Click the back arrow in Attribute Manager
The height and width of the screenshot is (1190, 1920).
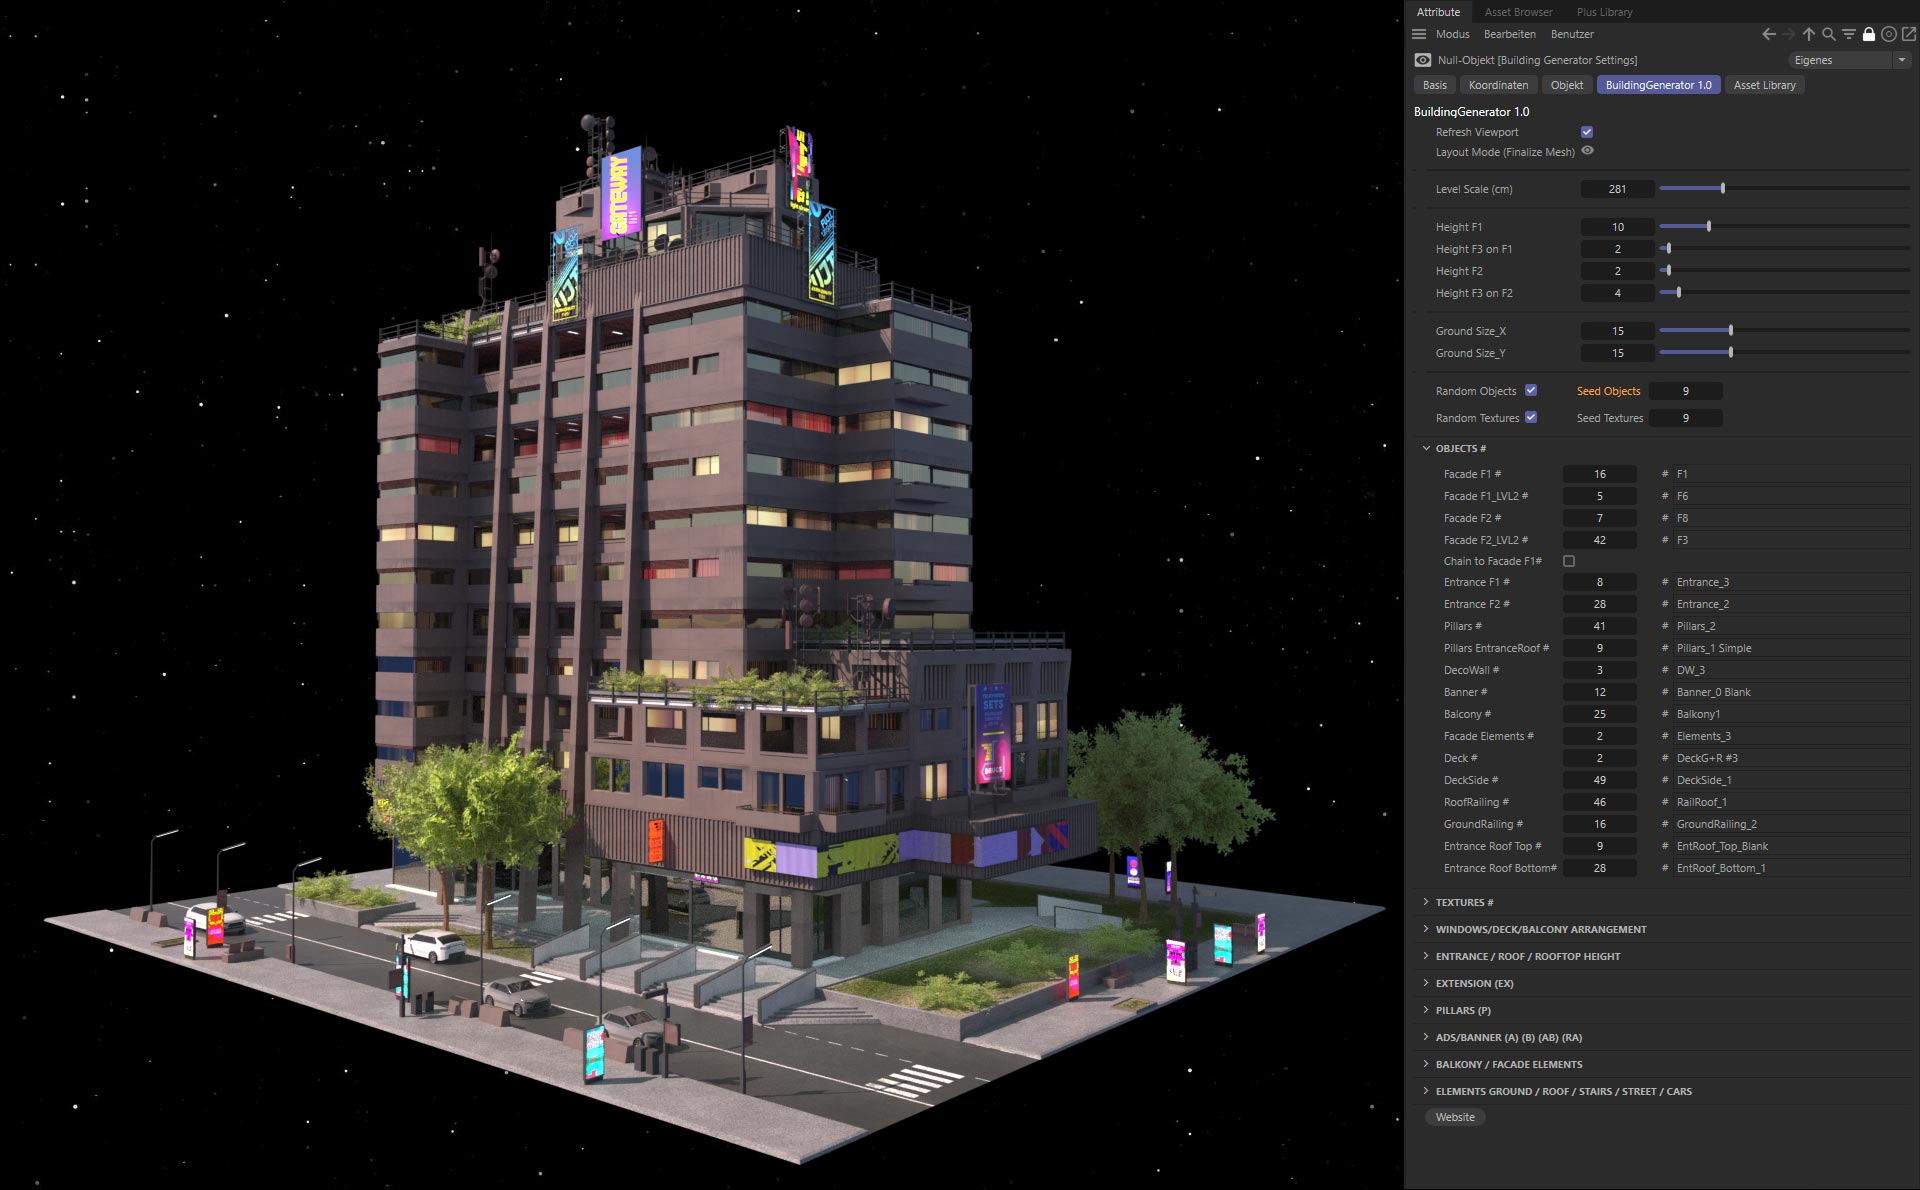point(1768,34)
